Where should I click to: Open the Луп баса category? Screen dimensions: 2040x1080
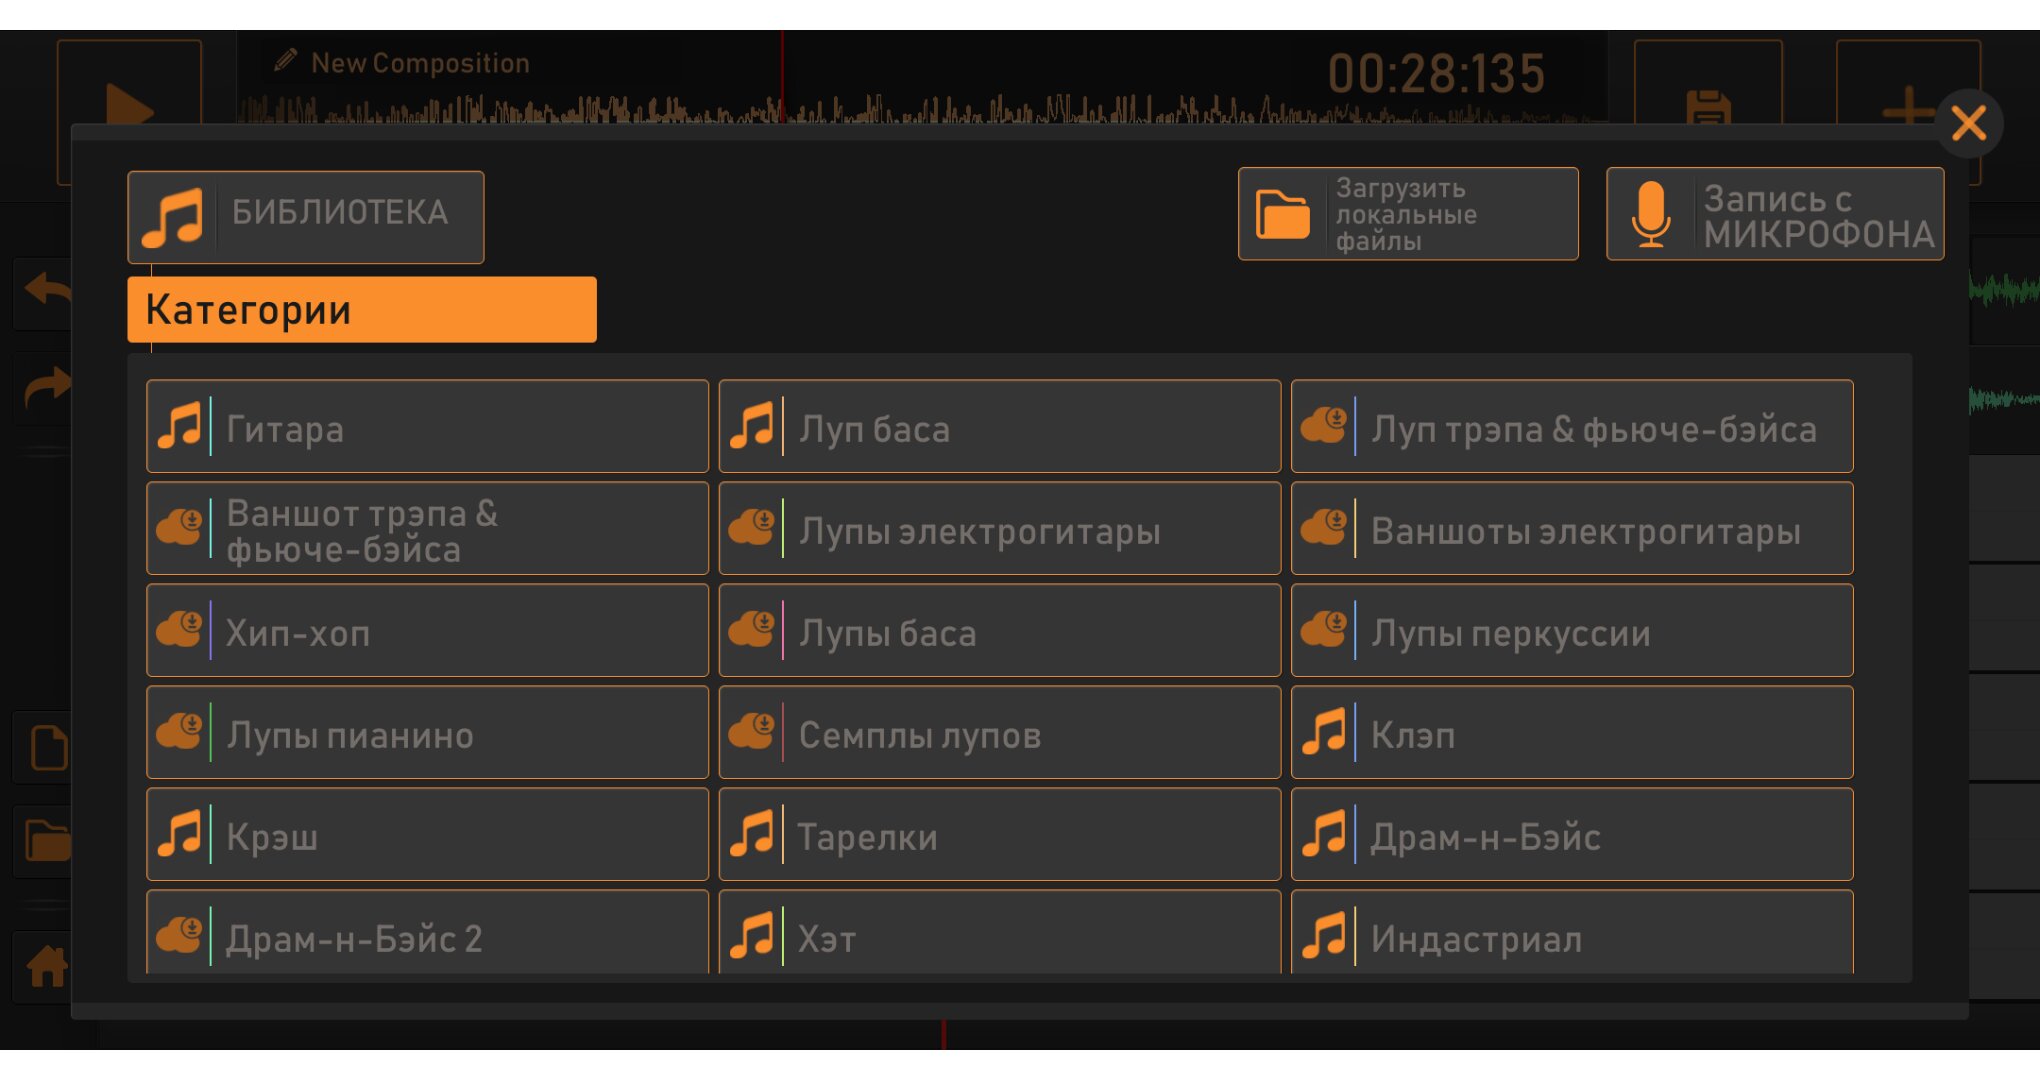(999, 427)
